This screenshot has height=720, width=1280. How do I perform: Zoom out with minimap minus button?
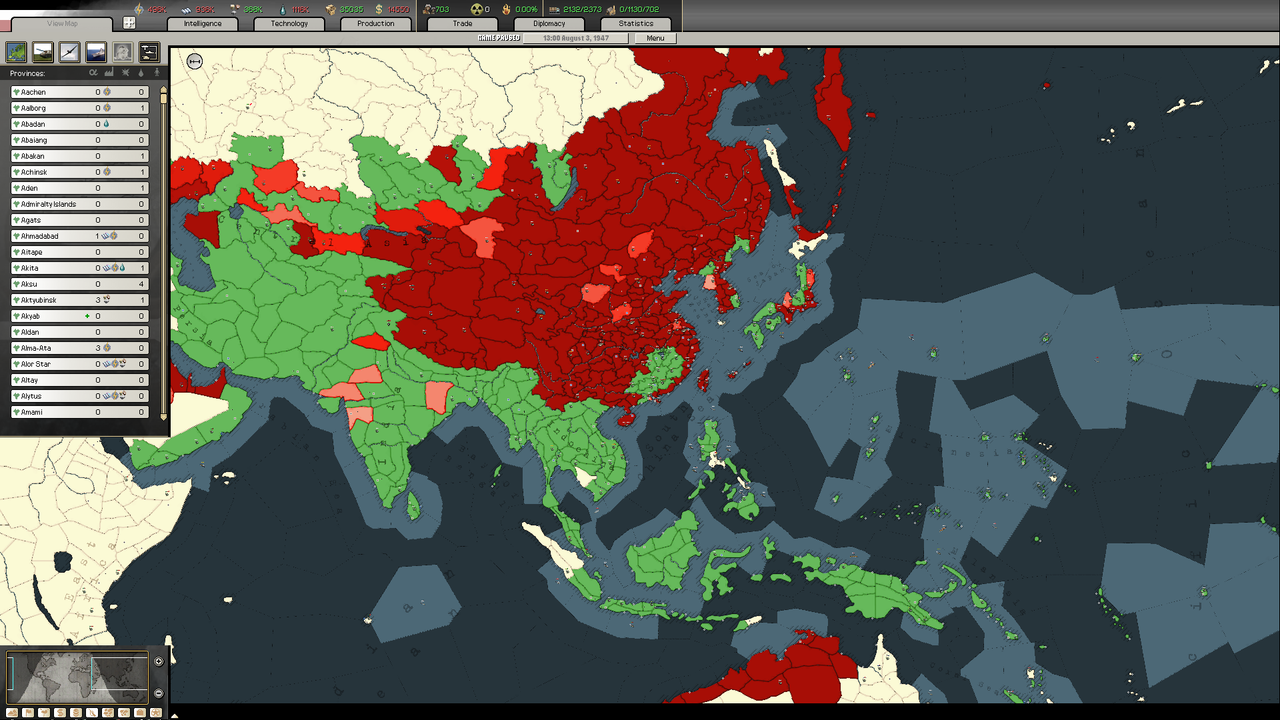(x=159, y=693)
